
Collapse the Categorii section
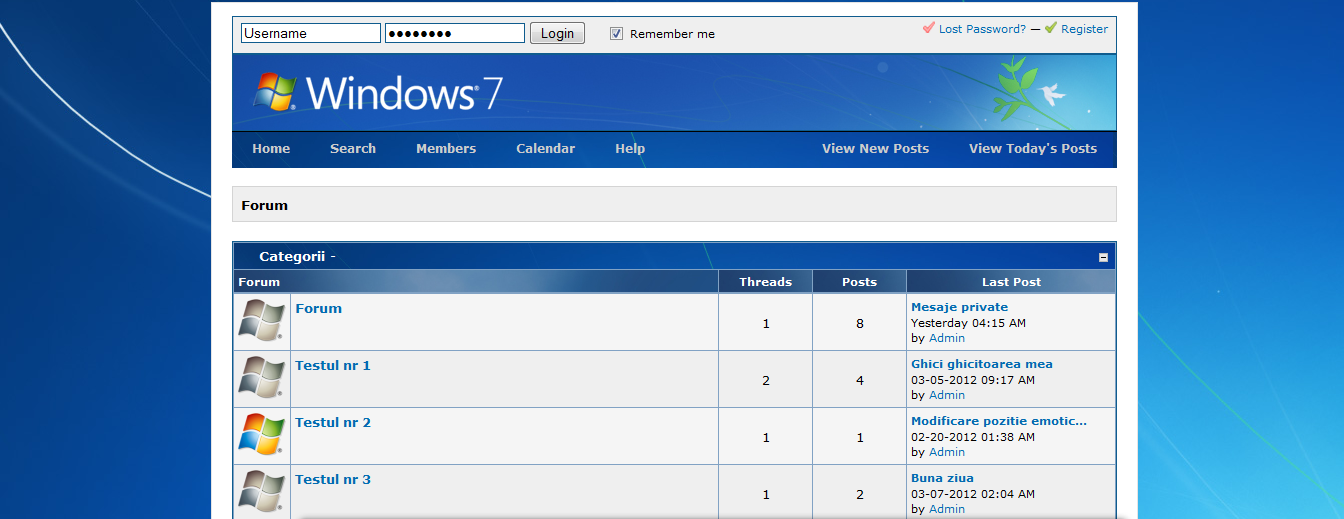1104,257
